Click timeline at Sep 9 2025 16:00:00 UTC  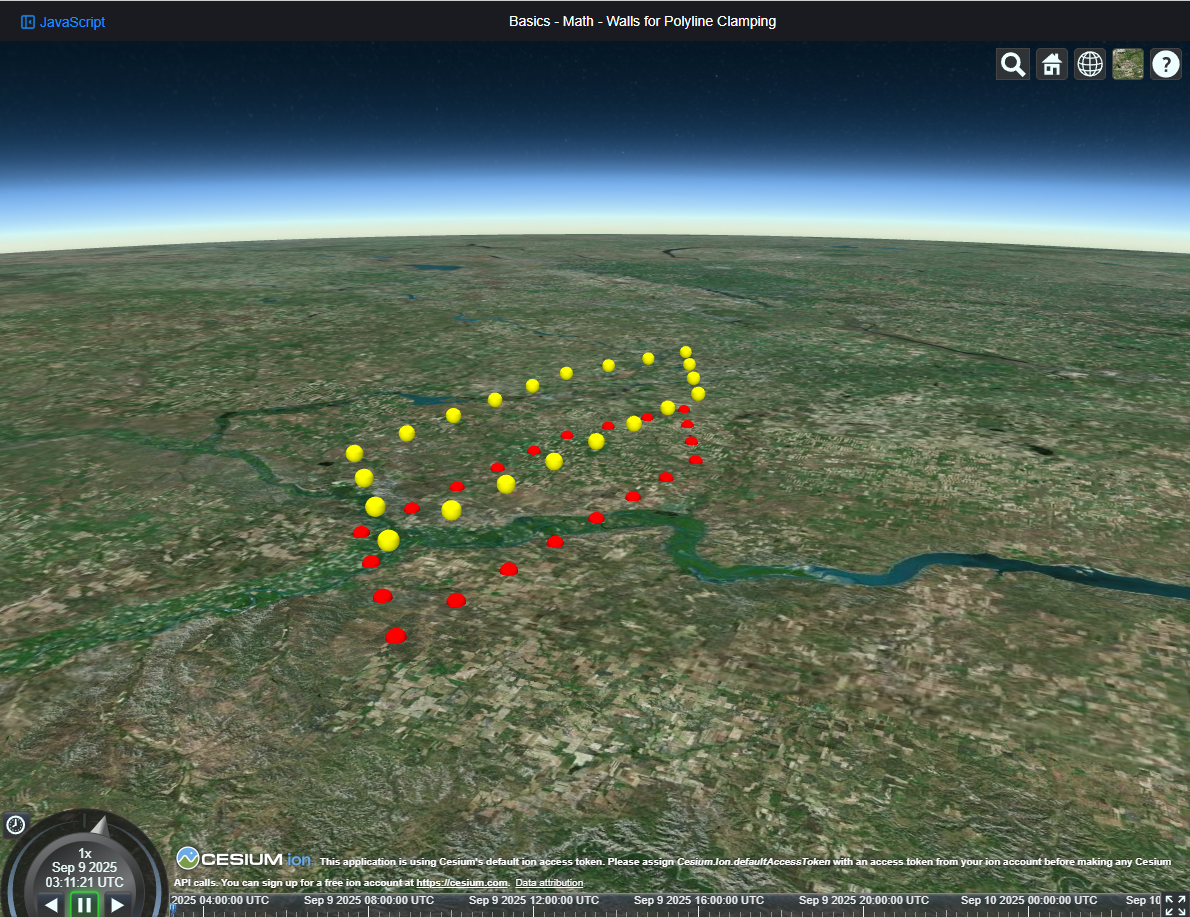point(699,901)
